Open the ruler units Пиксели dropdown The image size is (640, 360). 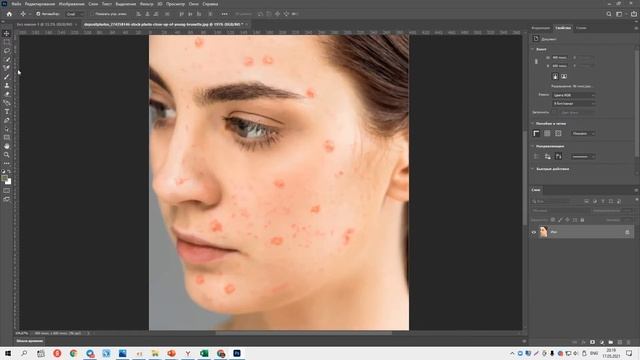point(582,133)
